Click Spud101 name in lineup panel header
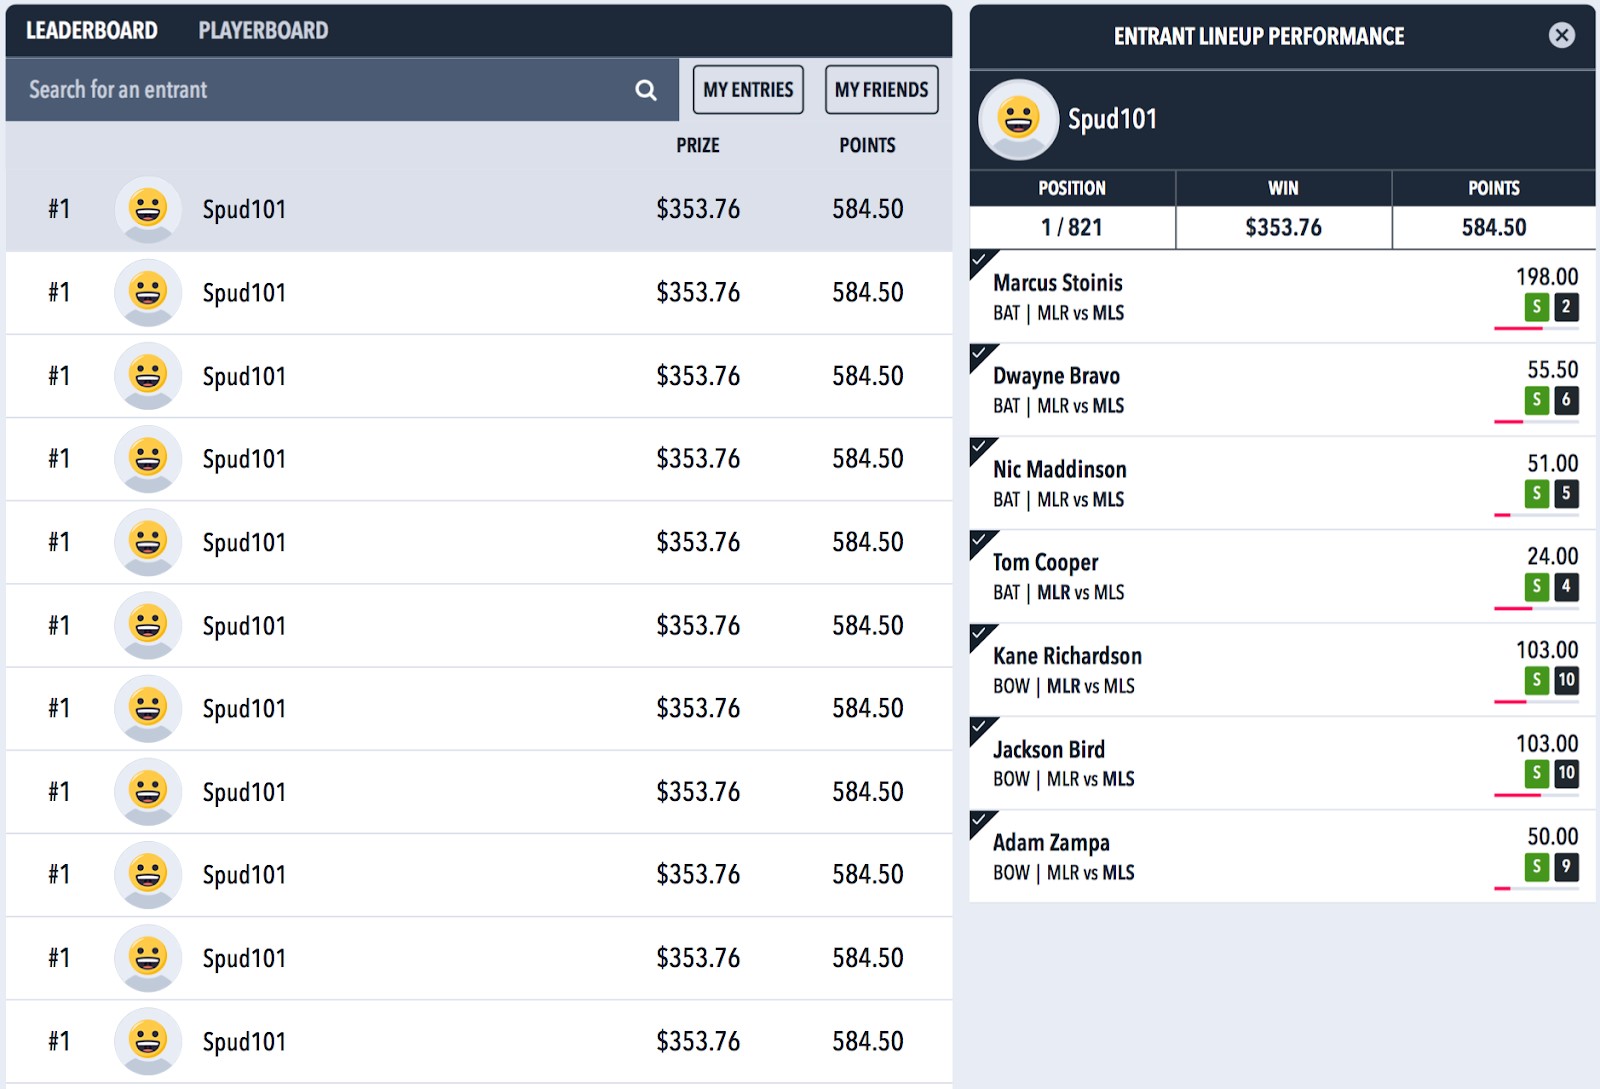This screenshot has width=1600, height=1089. pyautogui.click(x=1112, y=120)
